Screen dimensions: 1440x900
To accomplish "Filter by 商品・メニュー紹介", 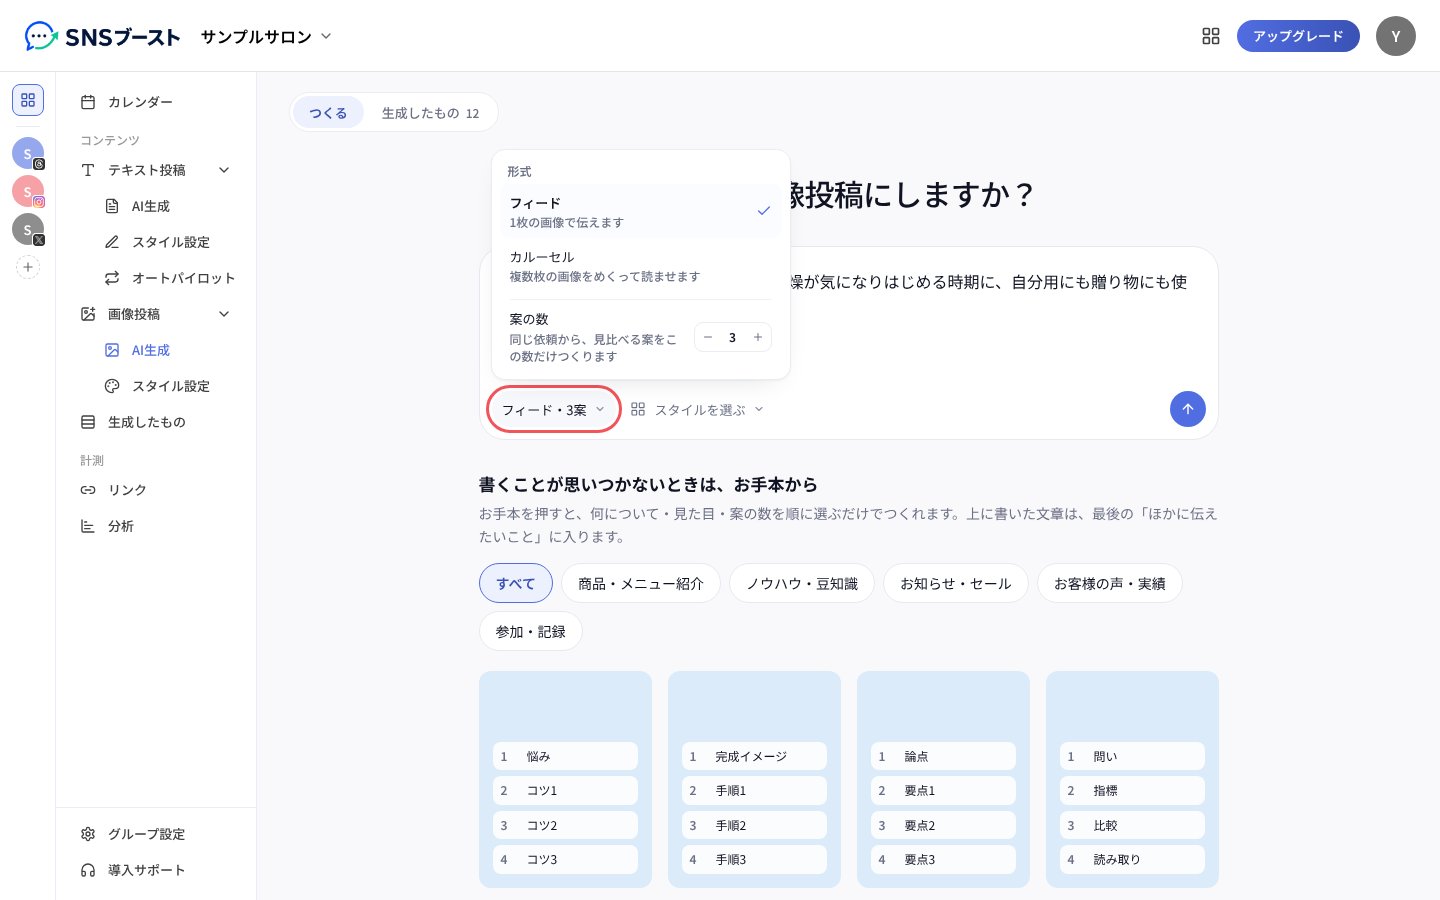I will (x=641, y=583).
